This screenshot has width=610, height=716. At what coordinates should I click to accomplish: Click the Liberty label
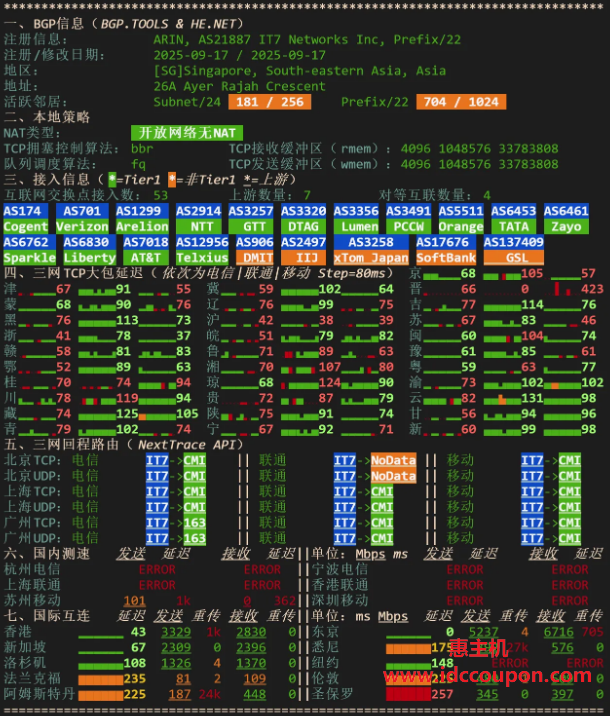tap(89, 258)
